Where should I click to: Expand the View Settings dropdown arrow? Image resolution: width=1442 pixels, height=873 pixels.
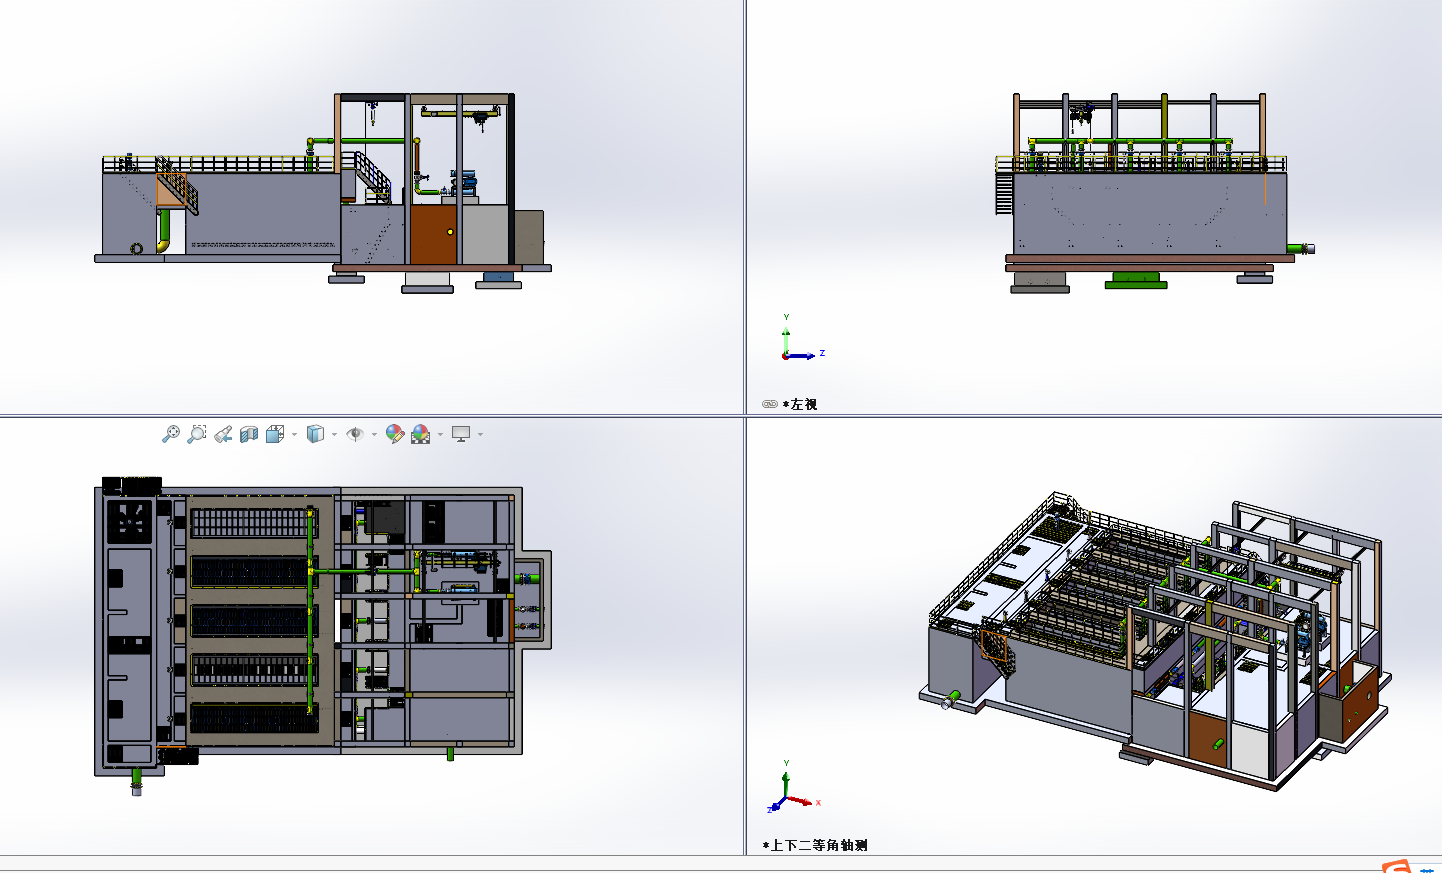click(x=480, y=434)
